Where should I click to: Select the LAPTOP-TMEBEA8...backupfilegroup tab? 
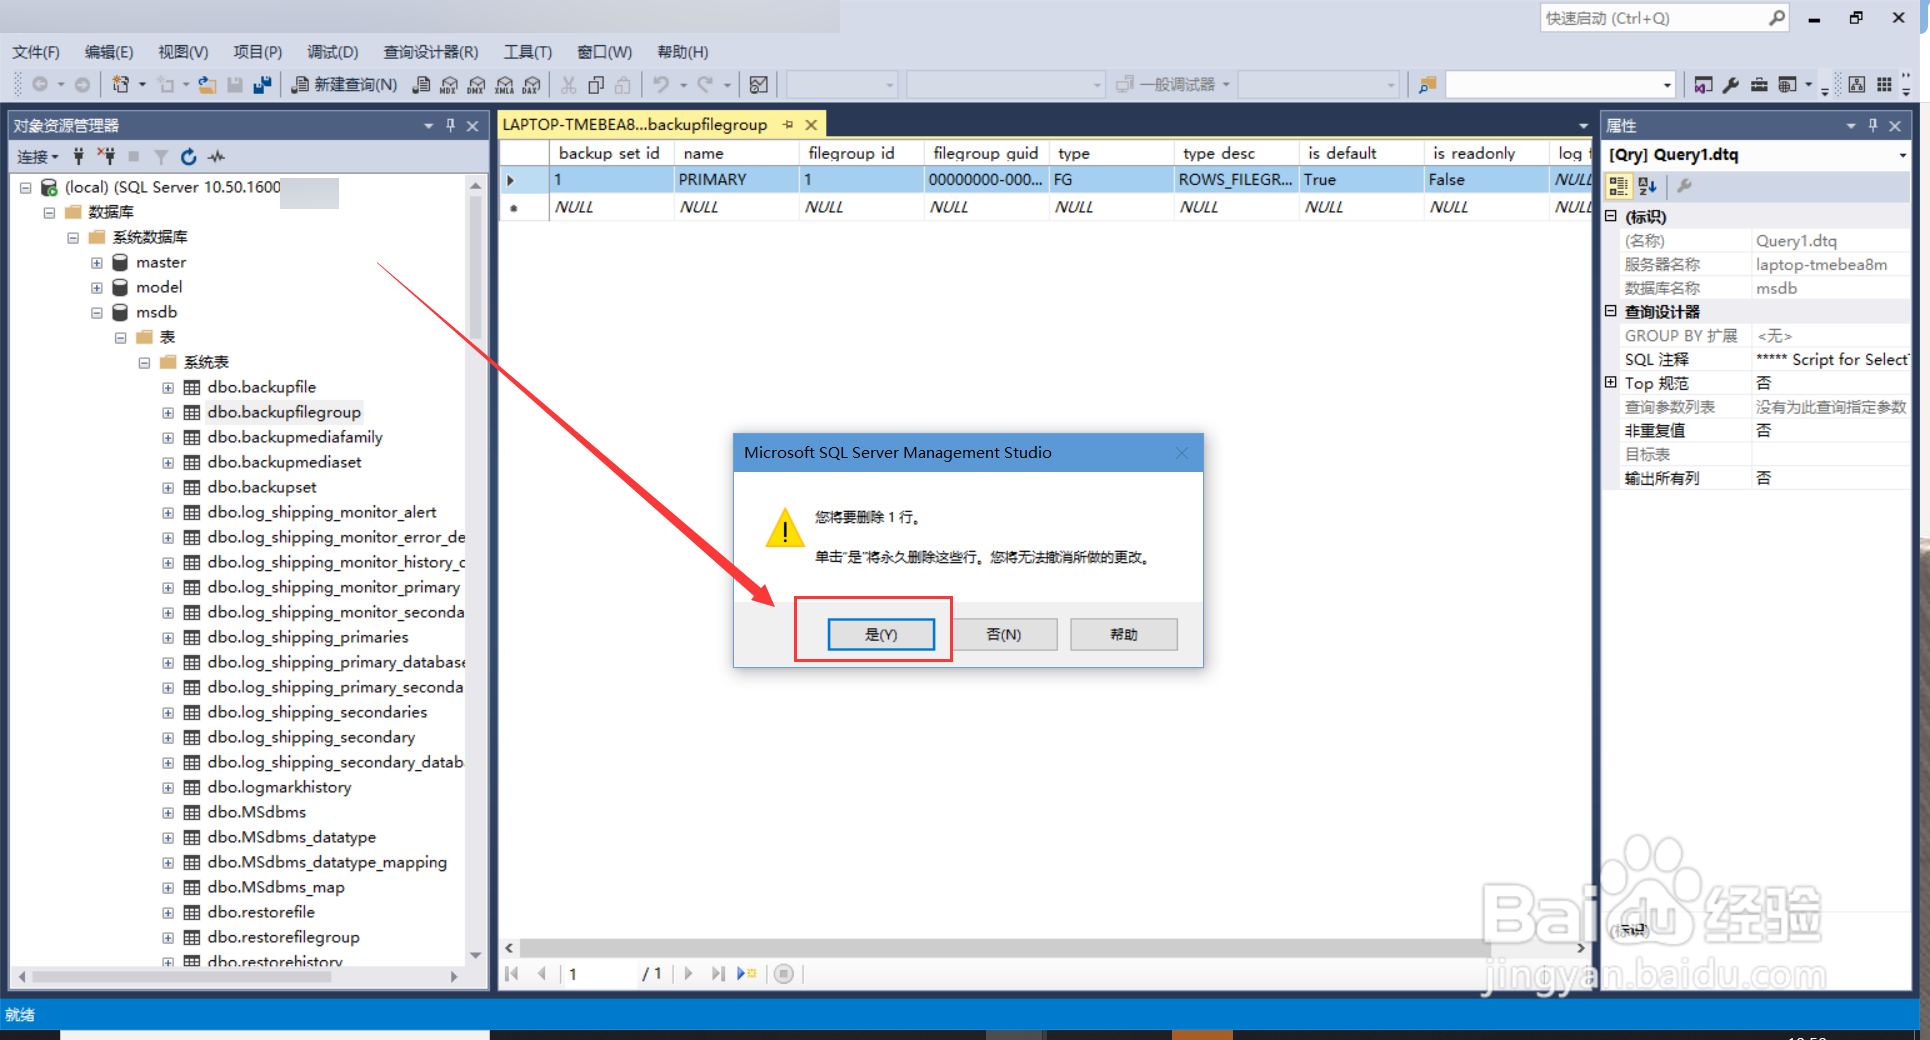tap(635, 124)
